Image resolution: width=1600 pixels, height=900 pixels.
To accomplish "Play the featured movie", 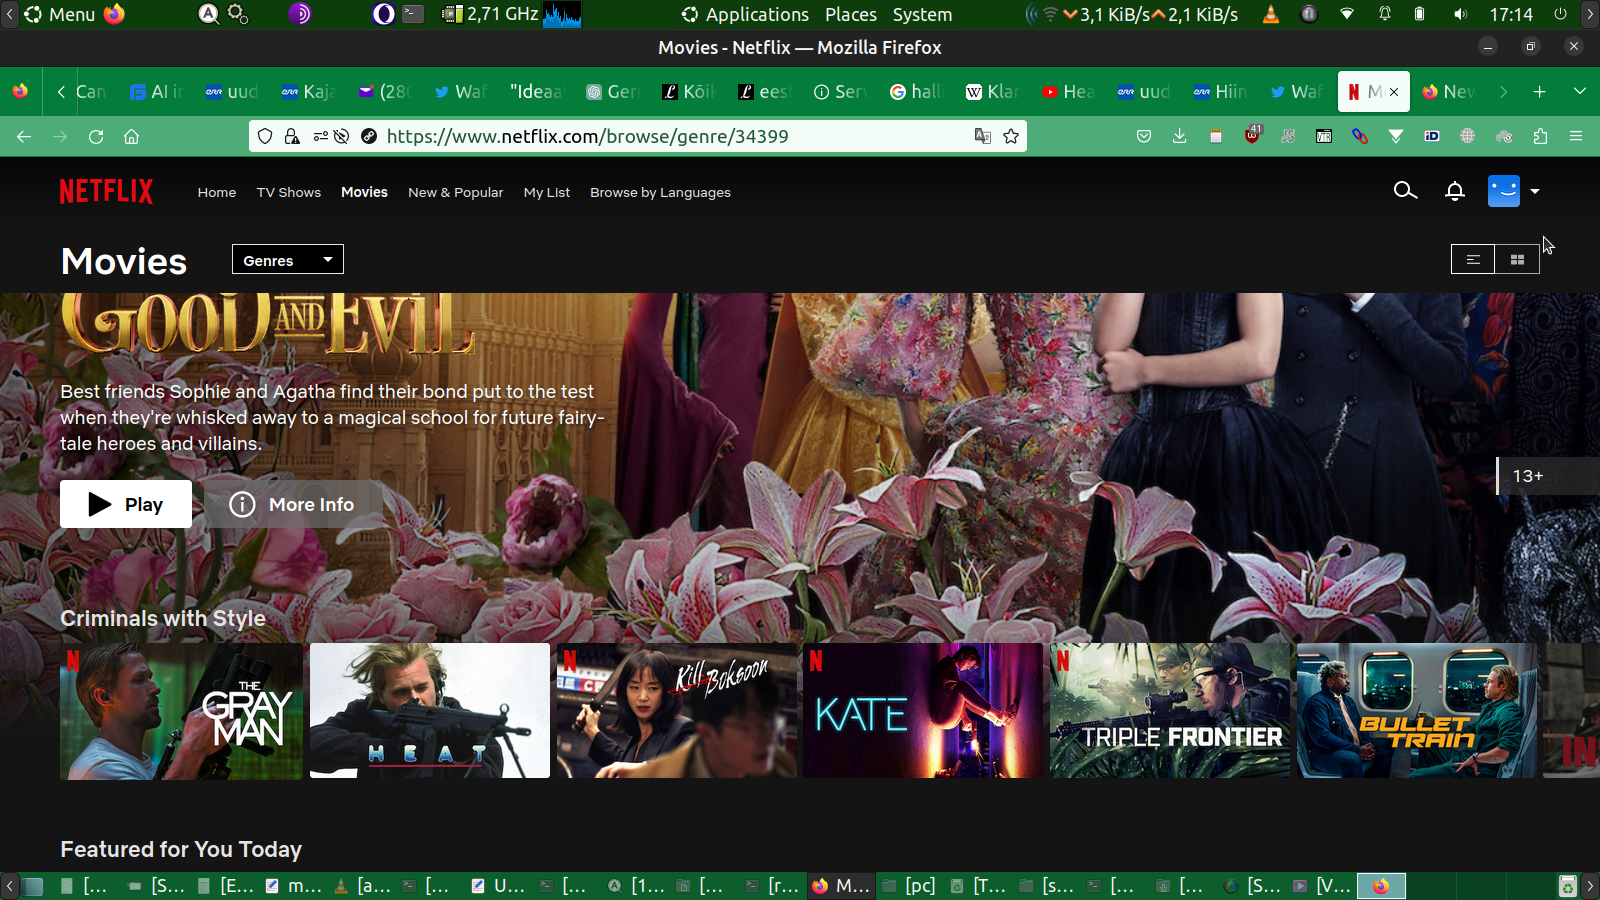I will tap(126, 504).
